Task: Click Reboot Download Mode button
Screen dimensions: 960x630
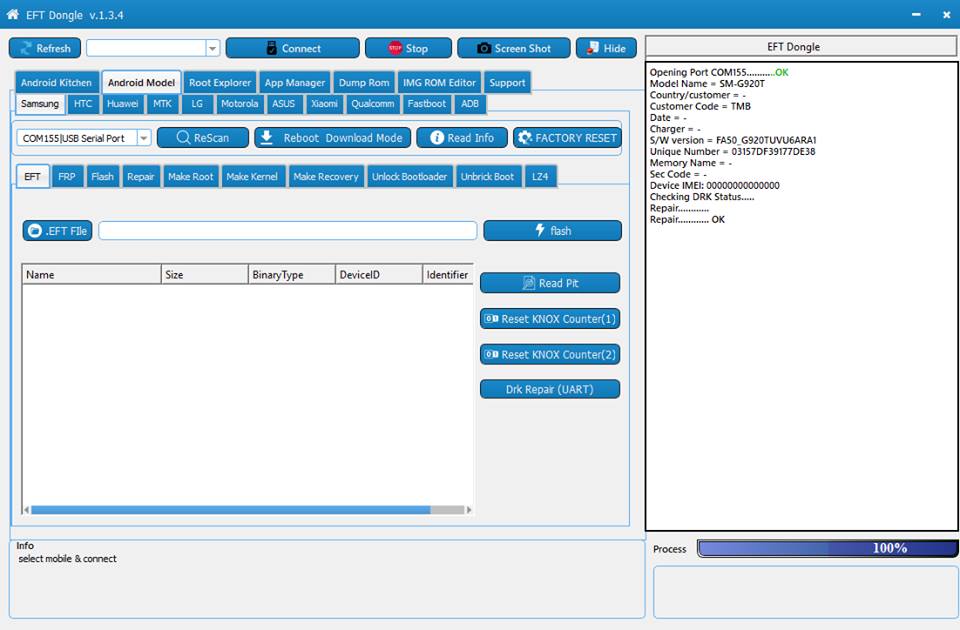Action: point(332,138)
